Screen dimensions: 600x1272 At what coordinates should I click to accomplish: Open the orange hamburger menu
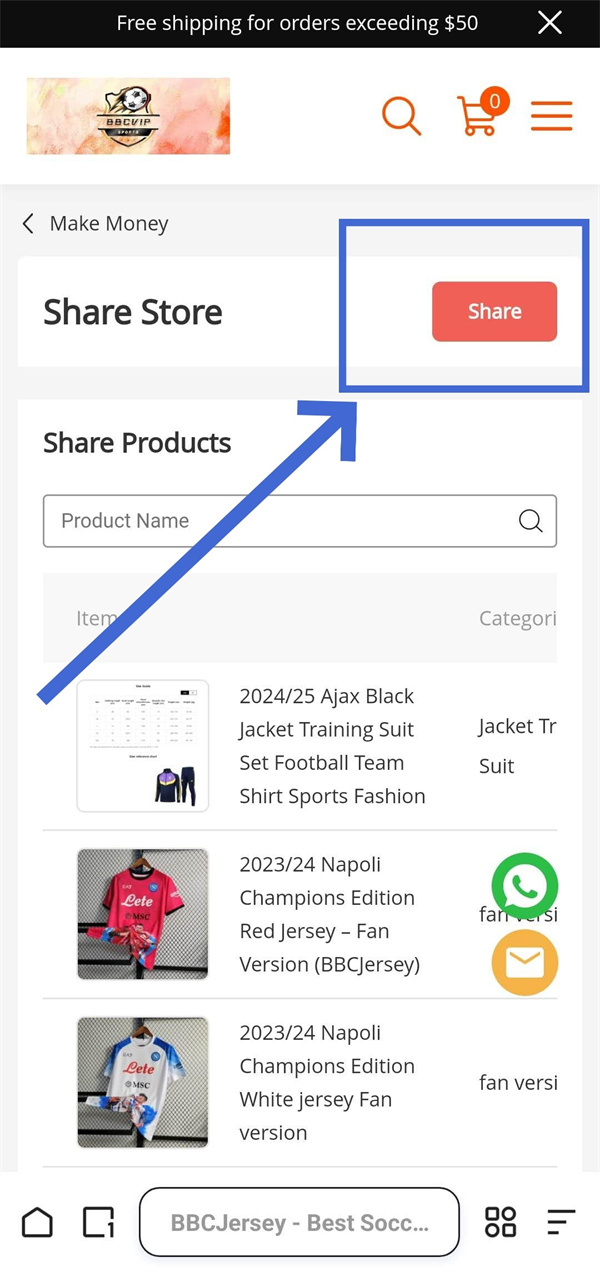pyautogui.click(x=551, y=116)
